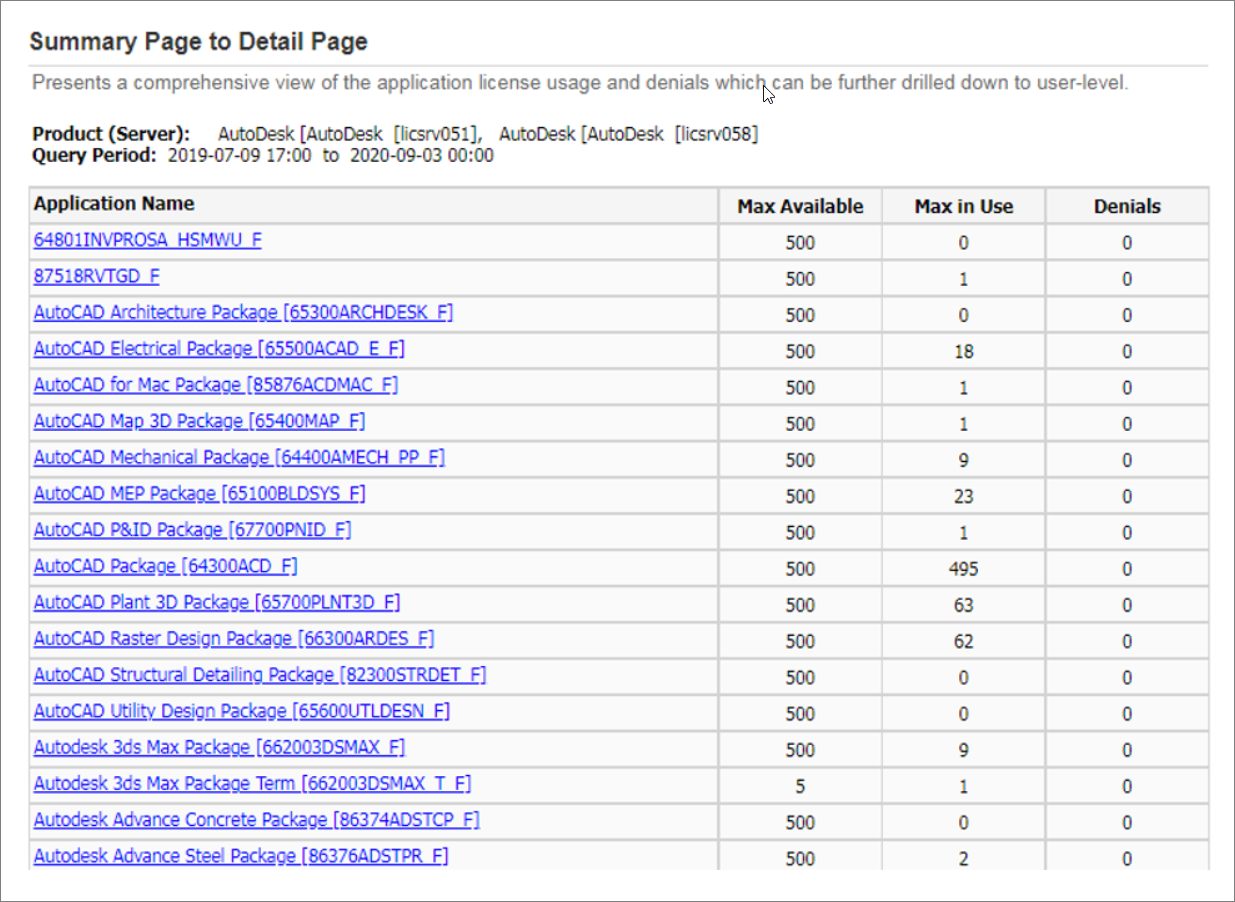1235x902 pixels.
Task: Open the AutoCAD Plant 3D Package link
Action: [217, 602]
